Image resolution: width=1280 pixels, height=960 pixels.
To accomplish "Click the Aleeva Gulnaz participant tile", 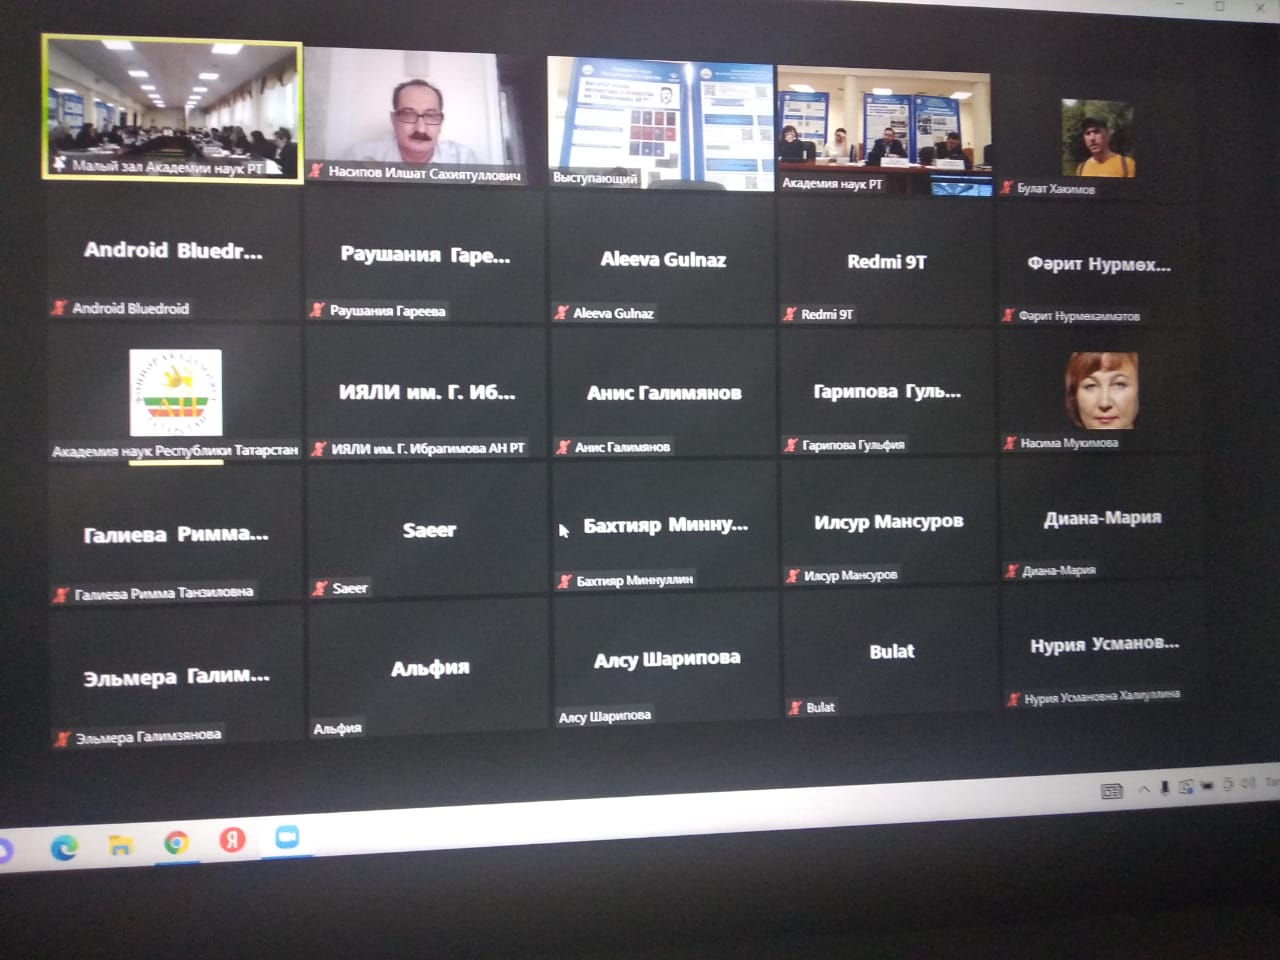I will [662, 260].
